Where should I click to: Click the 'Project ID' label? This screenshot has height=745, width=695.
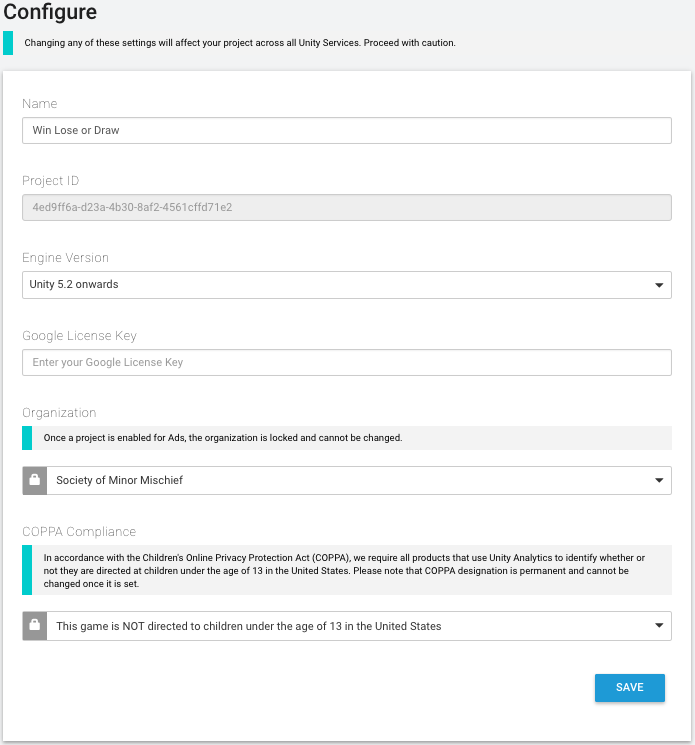coord(51,181)
